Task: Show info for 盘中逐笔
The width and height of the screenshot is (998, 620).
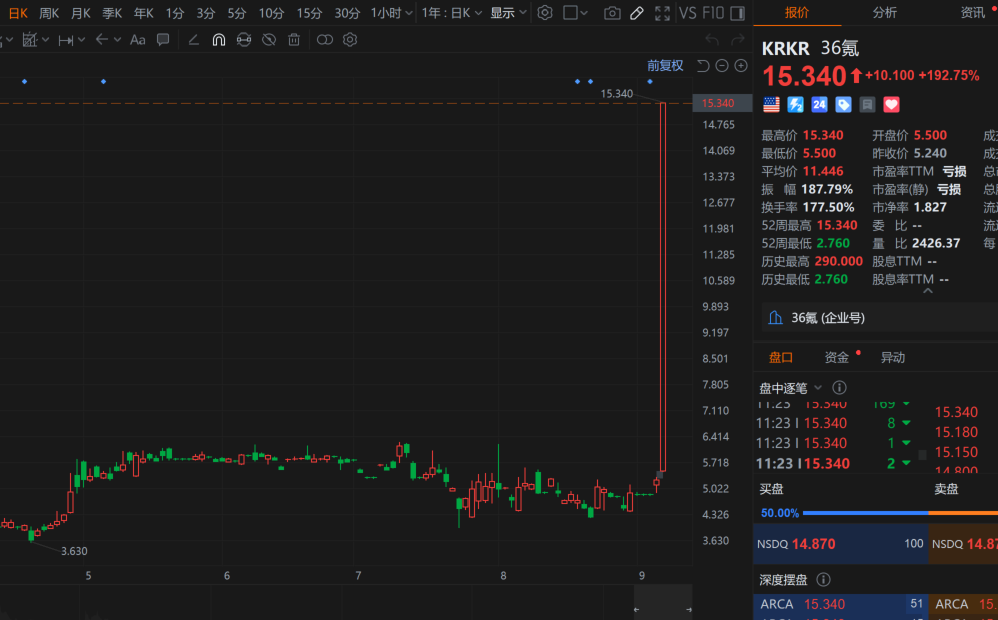Action: (x=840, y=387)
